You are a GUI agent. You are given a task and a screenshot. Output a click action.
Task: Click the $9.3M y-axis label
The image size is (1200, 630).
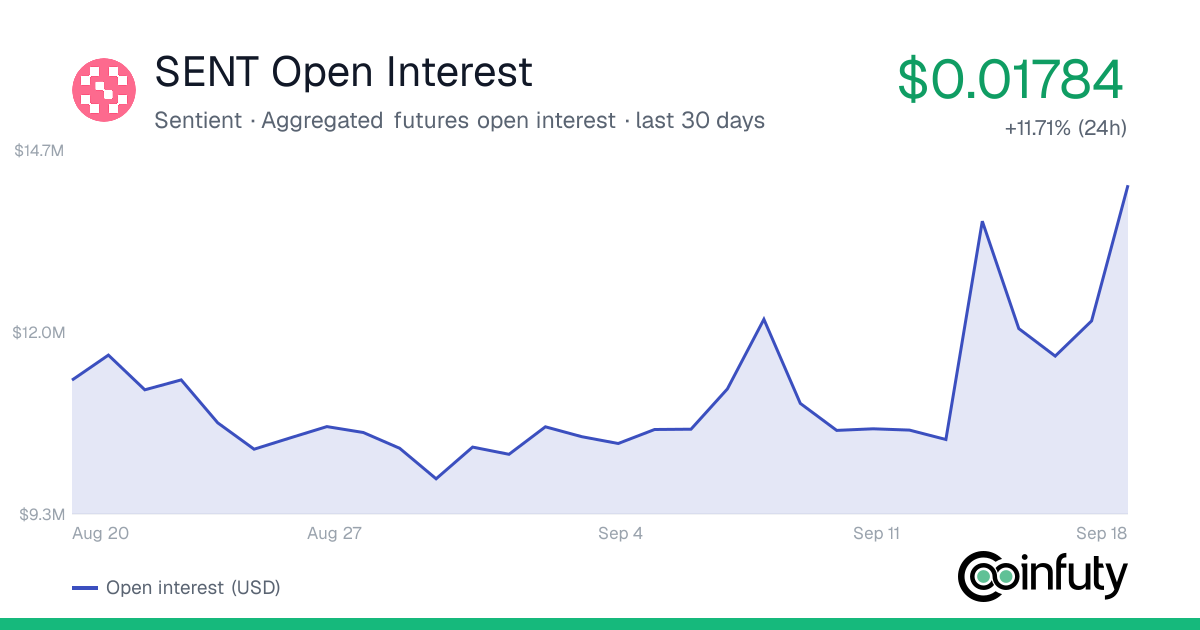point(42,514)
